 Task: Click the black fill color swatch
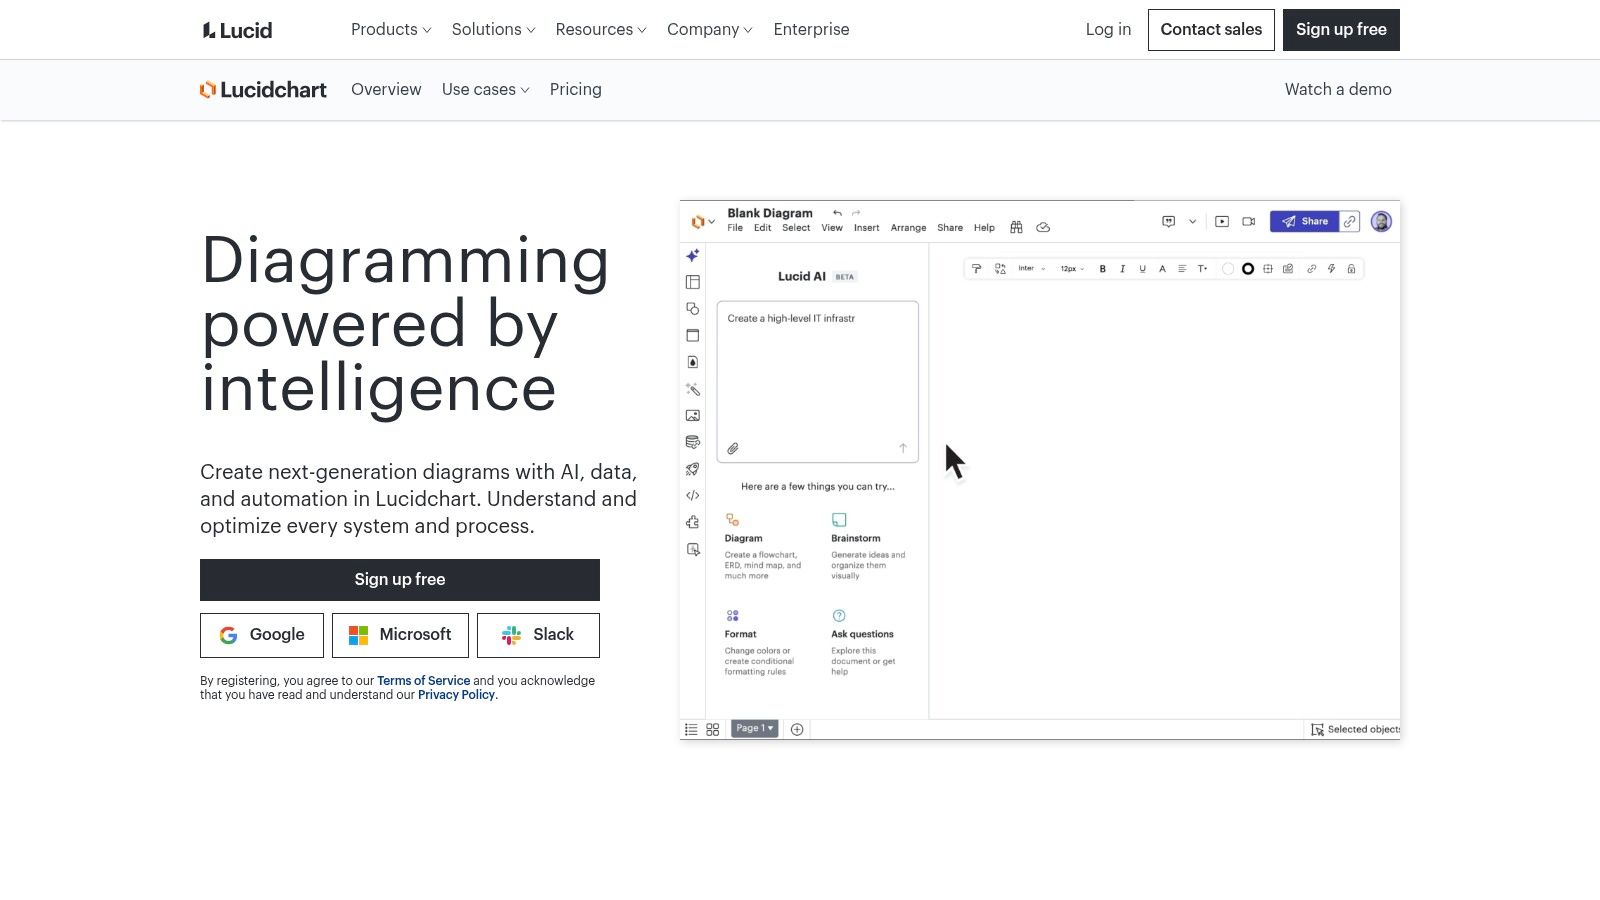pyautogui.click(x=1248, y=268)
